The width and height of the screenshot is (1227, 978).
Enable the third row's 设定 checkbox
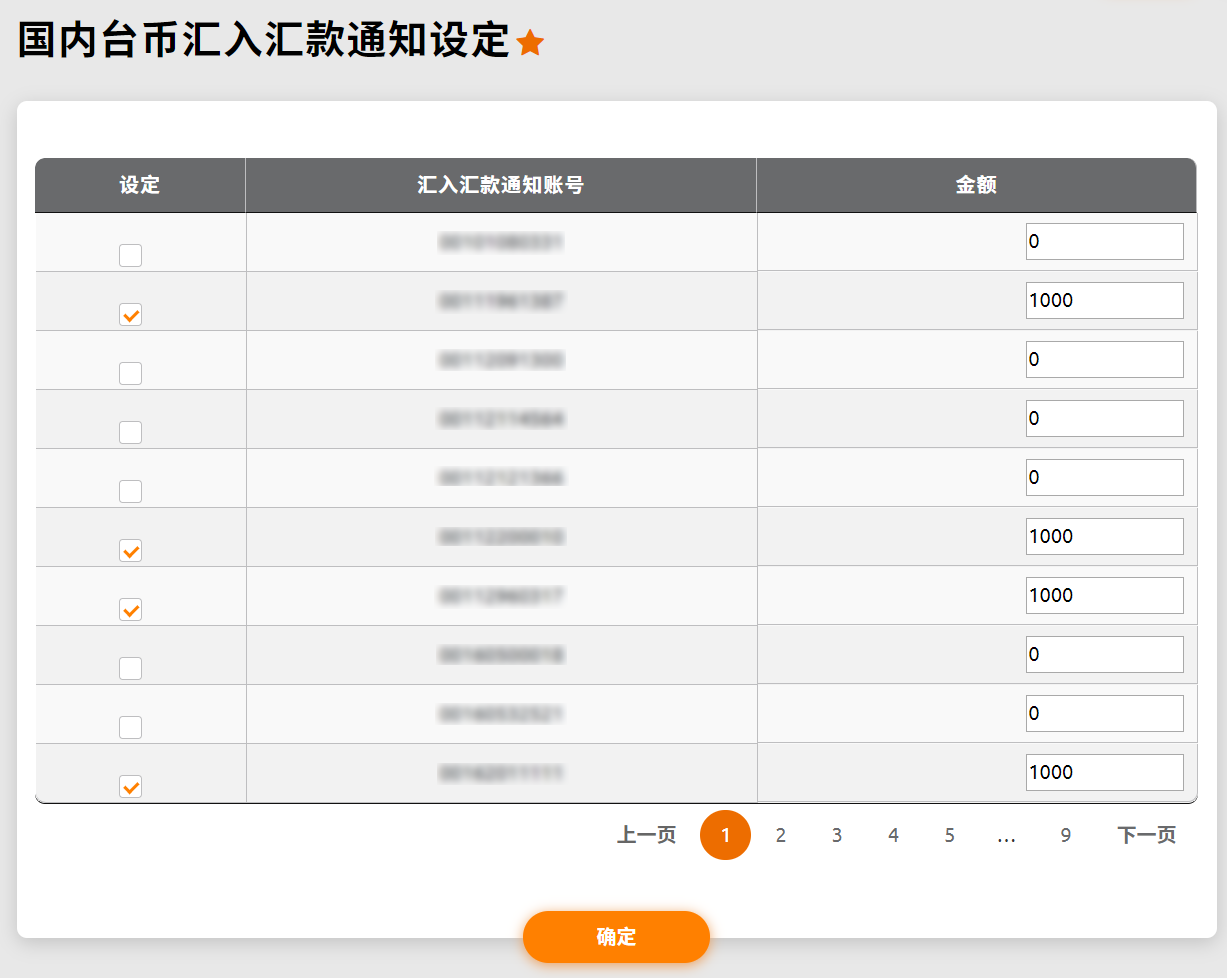[x=130, y=373]
